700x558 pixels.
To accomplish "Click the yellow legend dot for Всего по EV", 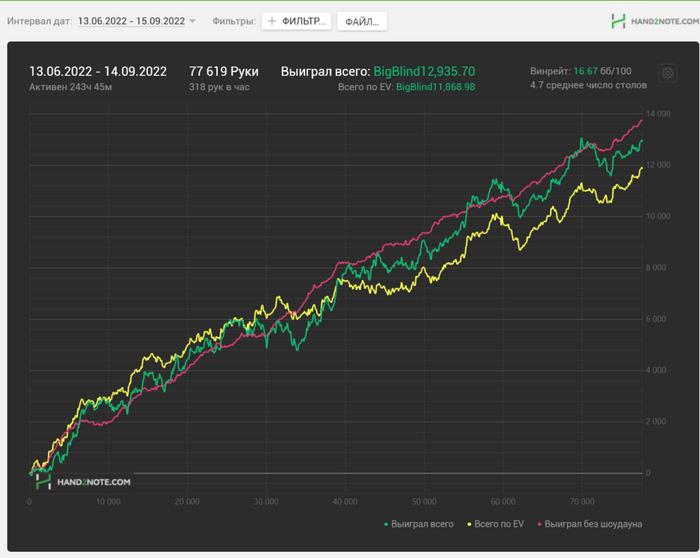I will 469,525.
